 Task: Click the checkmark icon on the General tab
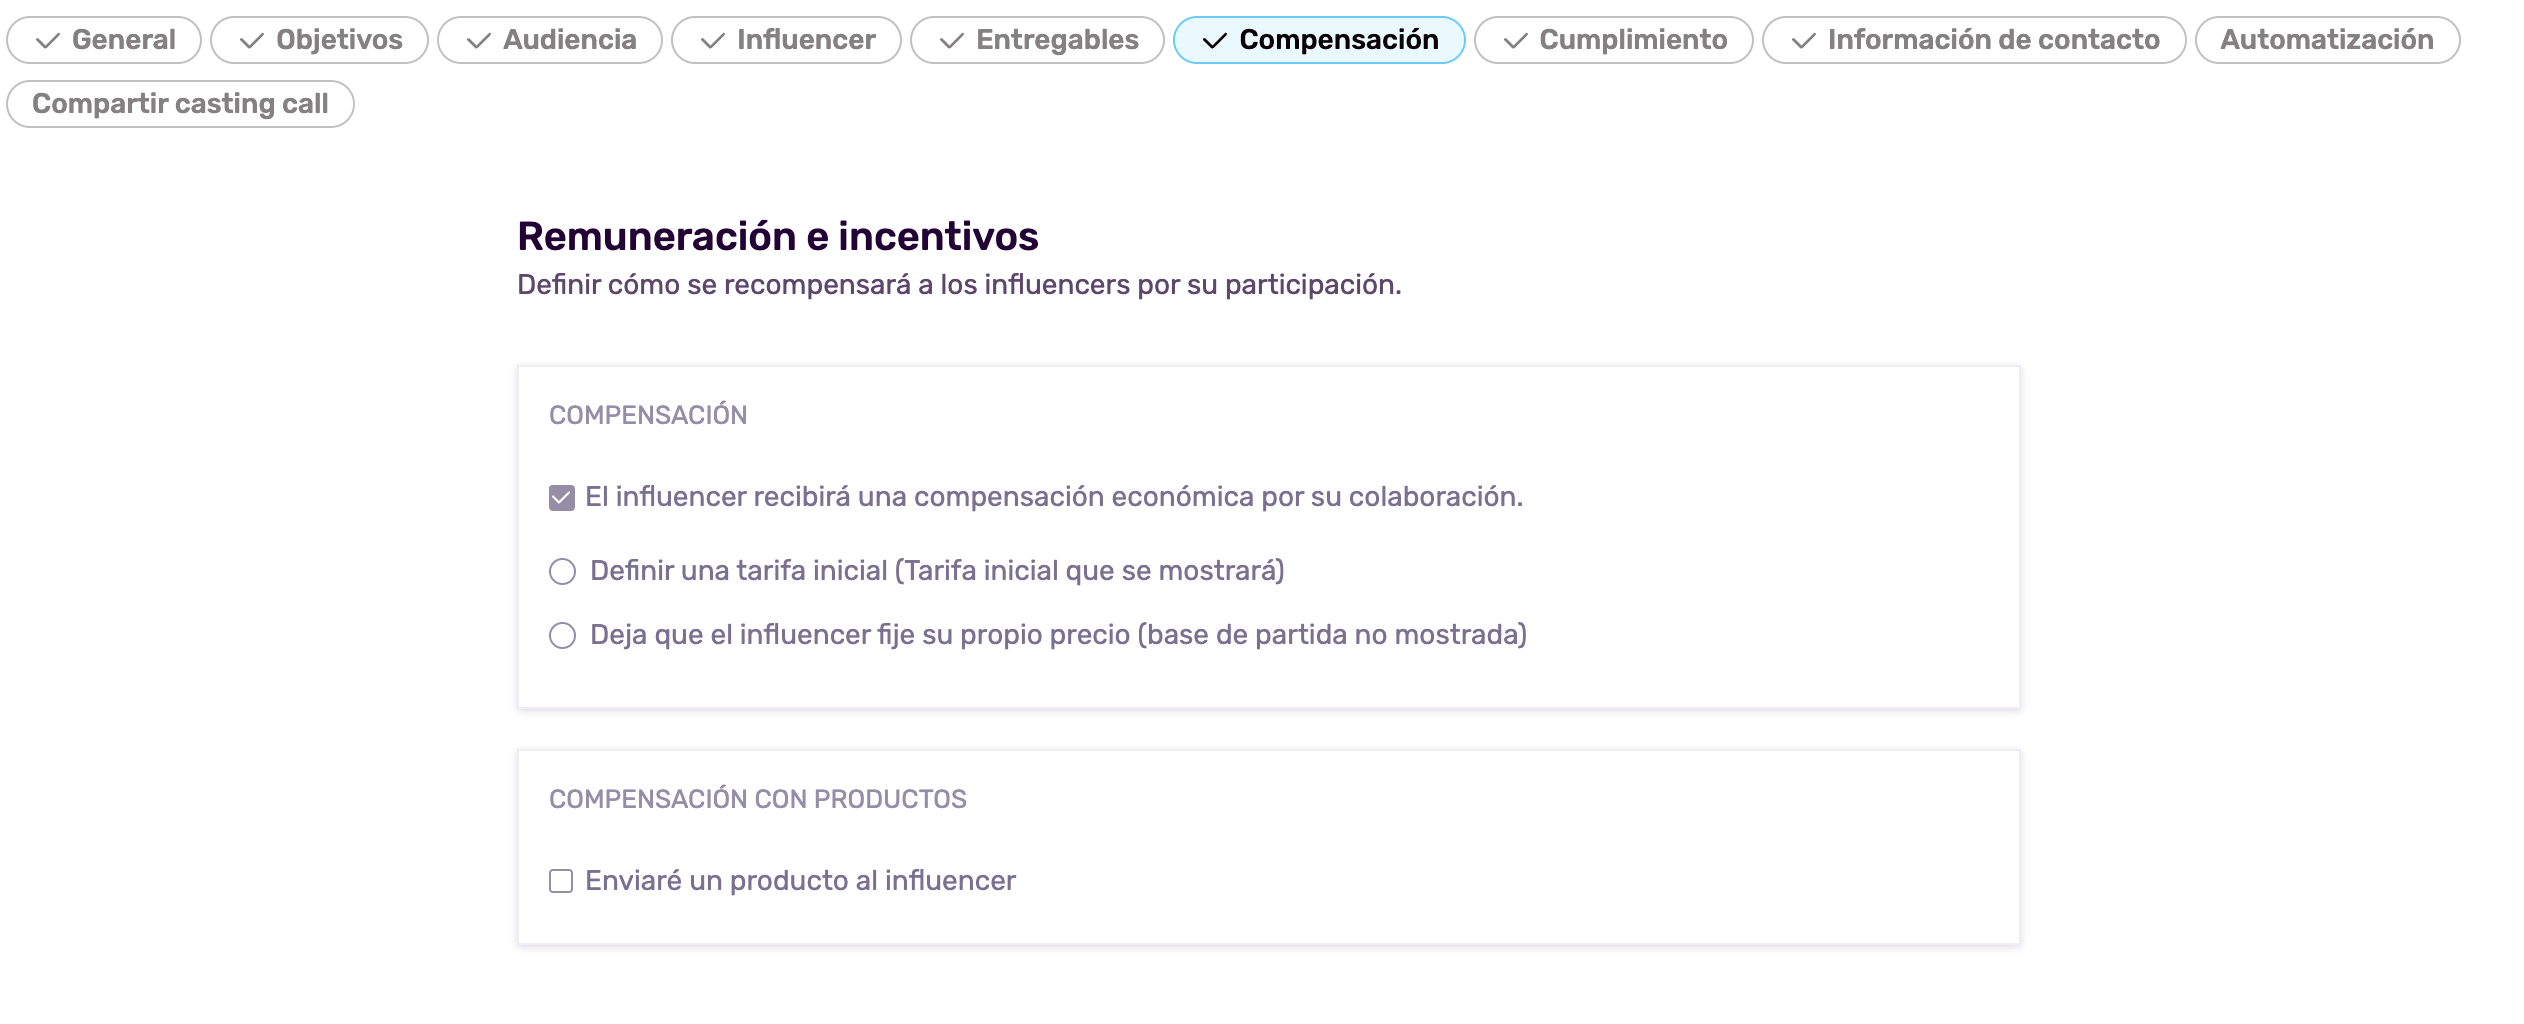click(x=47, y=41)
